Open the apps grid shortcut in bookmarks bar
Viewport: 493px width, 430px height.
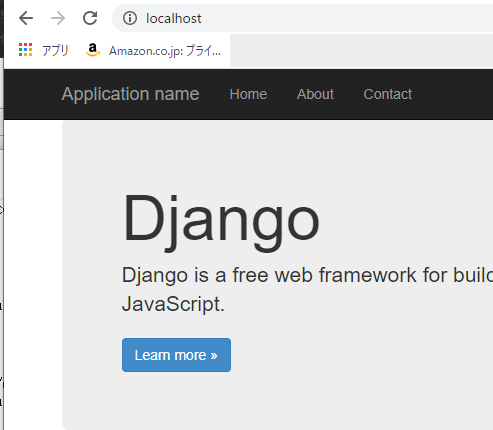click(x=26, y=50)
